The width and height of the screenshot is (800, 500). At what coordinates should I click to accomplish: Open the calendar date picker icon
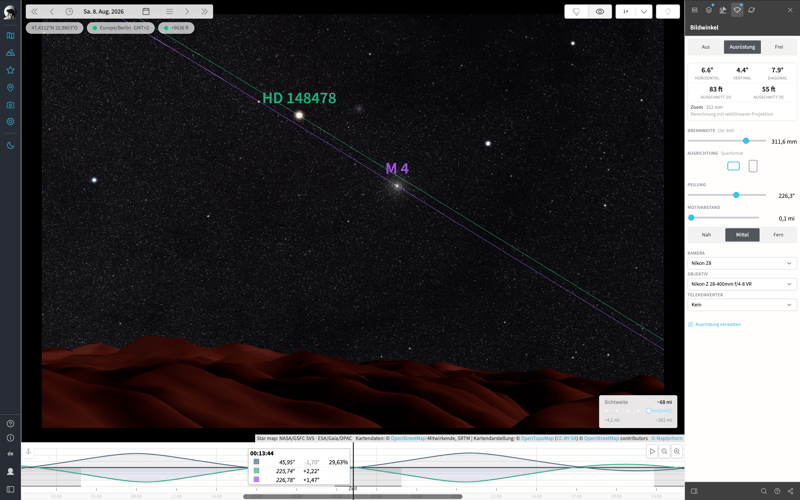[146, 11]
